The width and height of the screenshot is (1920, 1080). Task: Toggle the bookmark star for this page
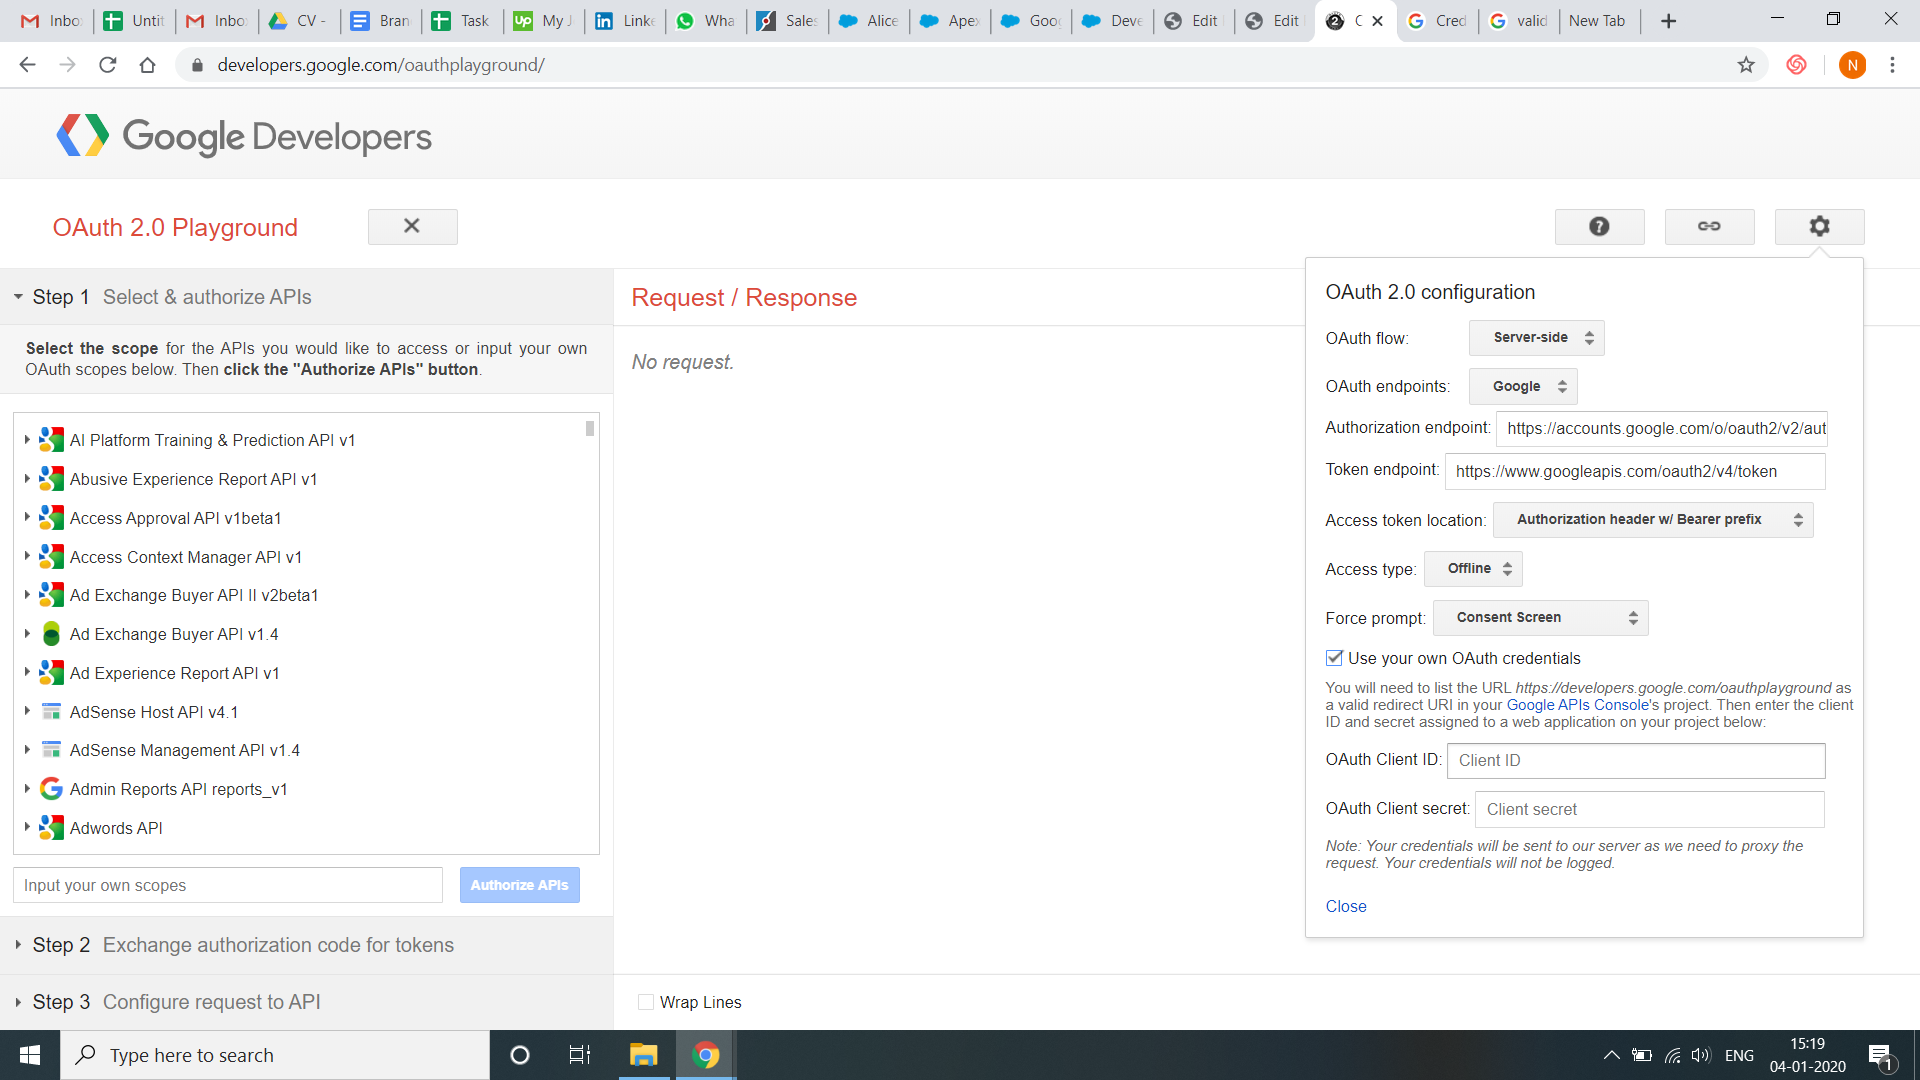1747,64
